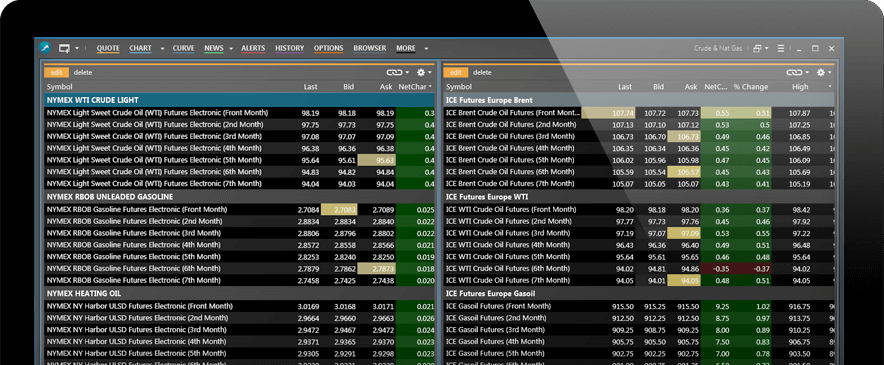
Task: Select the ICE Futures Europe WTI group header
Action: pos(639,197)
